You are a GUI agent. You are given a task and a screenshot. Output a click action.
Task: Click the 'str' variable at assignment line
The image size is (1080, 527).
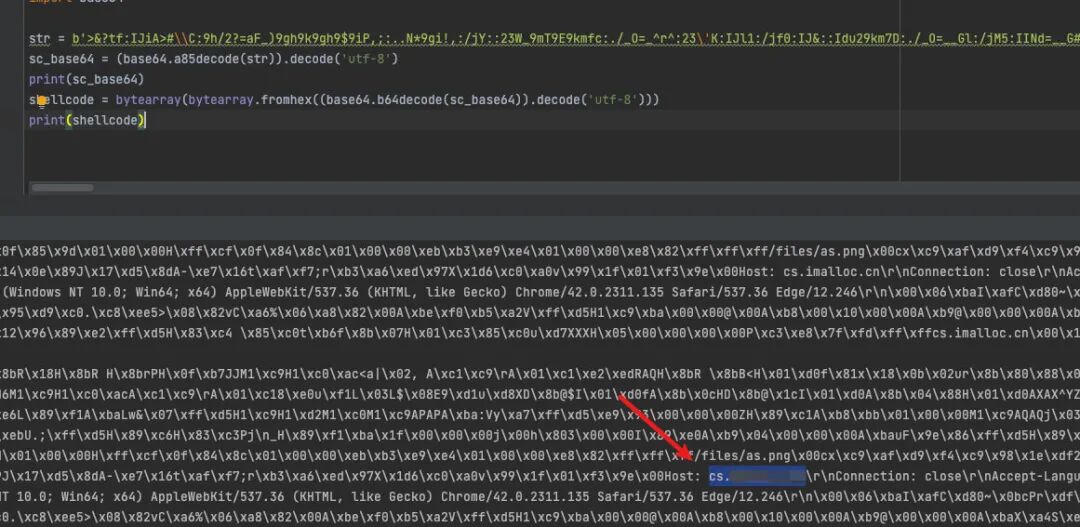[x=38, y=39]
